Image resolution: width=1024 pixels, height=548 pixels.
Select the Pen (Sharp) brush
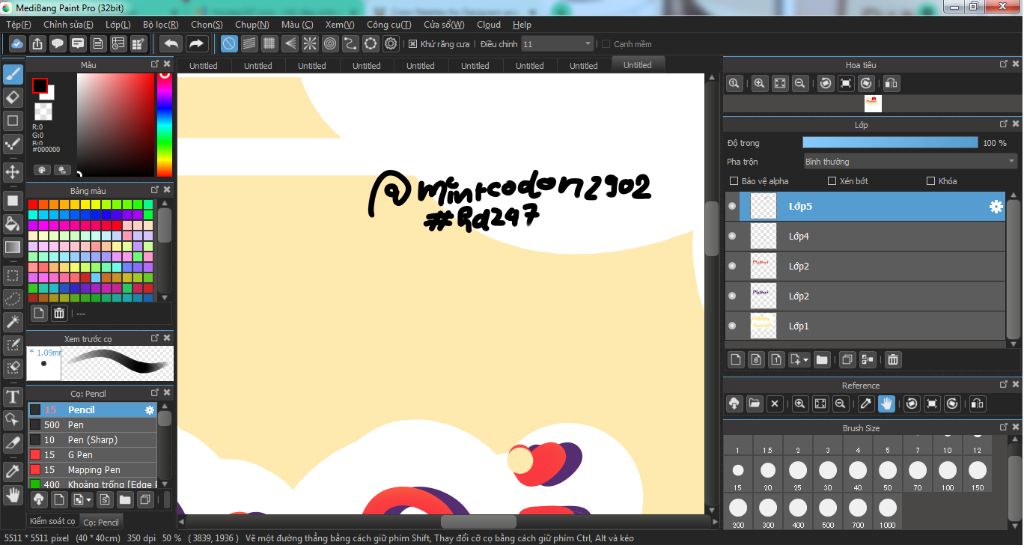[92, 440]
